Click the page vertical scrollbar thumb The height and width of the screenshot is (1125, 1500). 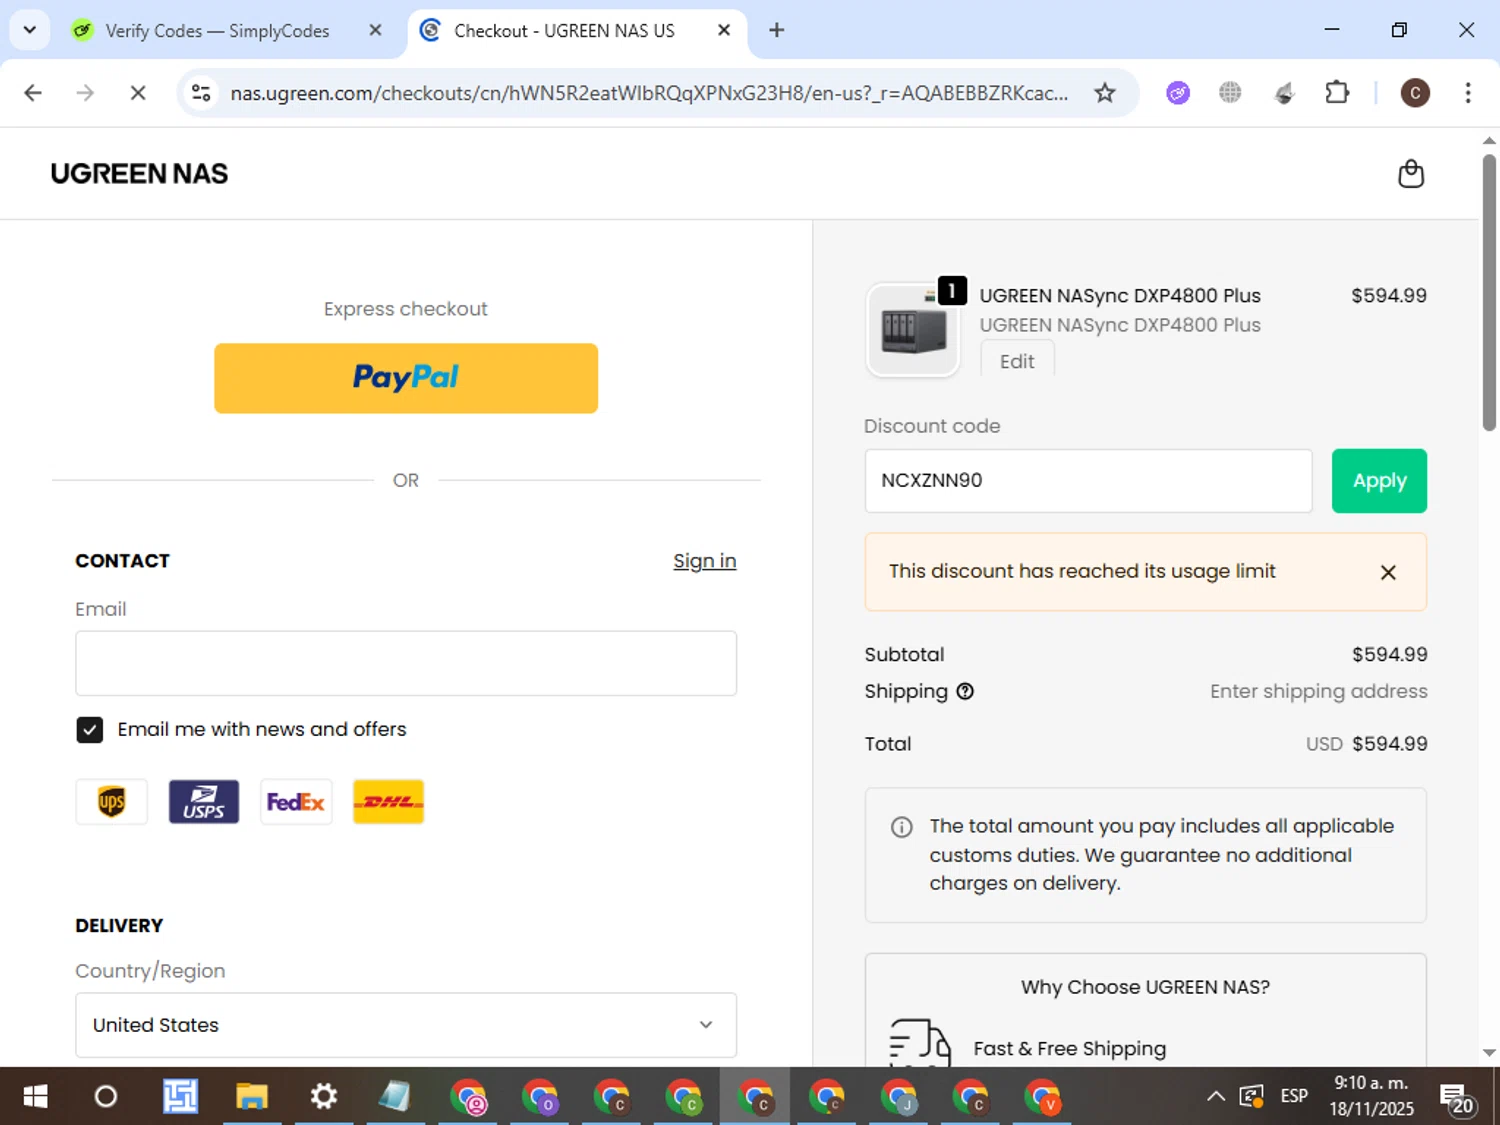tap(1489, 292)
